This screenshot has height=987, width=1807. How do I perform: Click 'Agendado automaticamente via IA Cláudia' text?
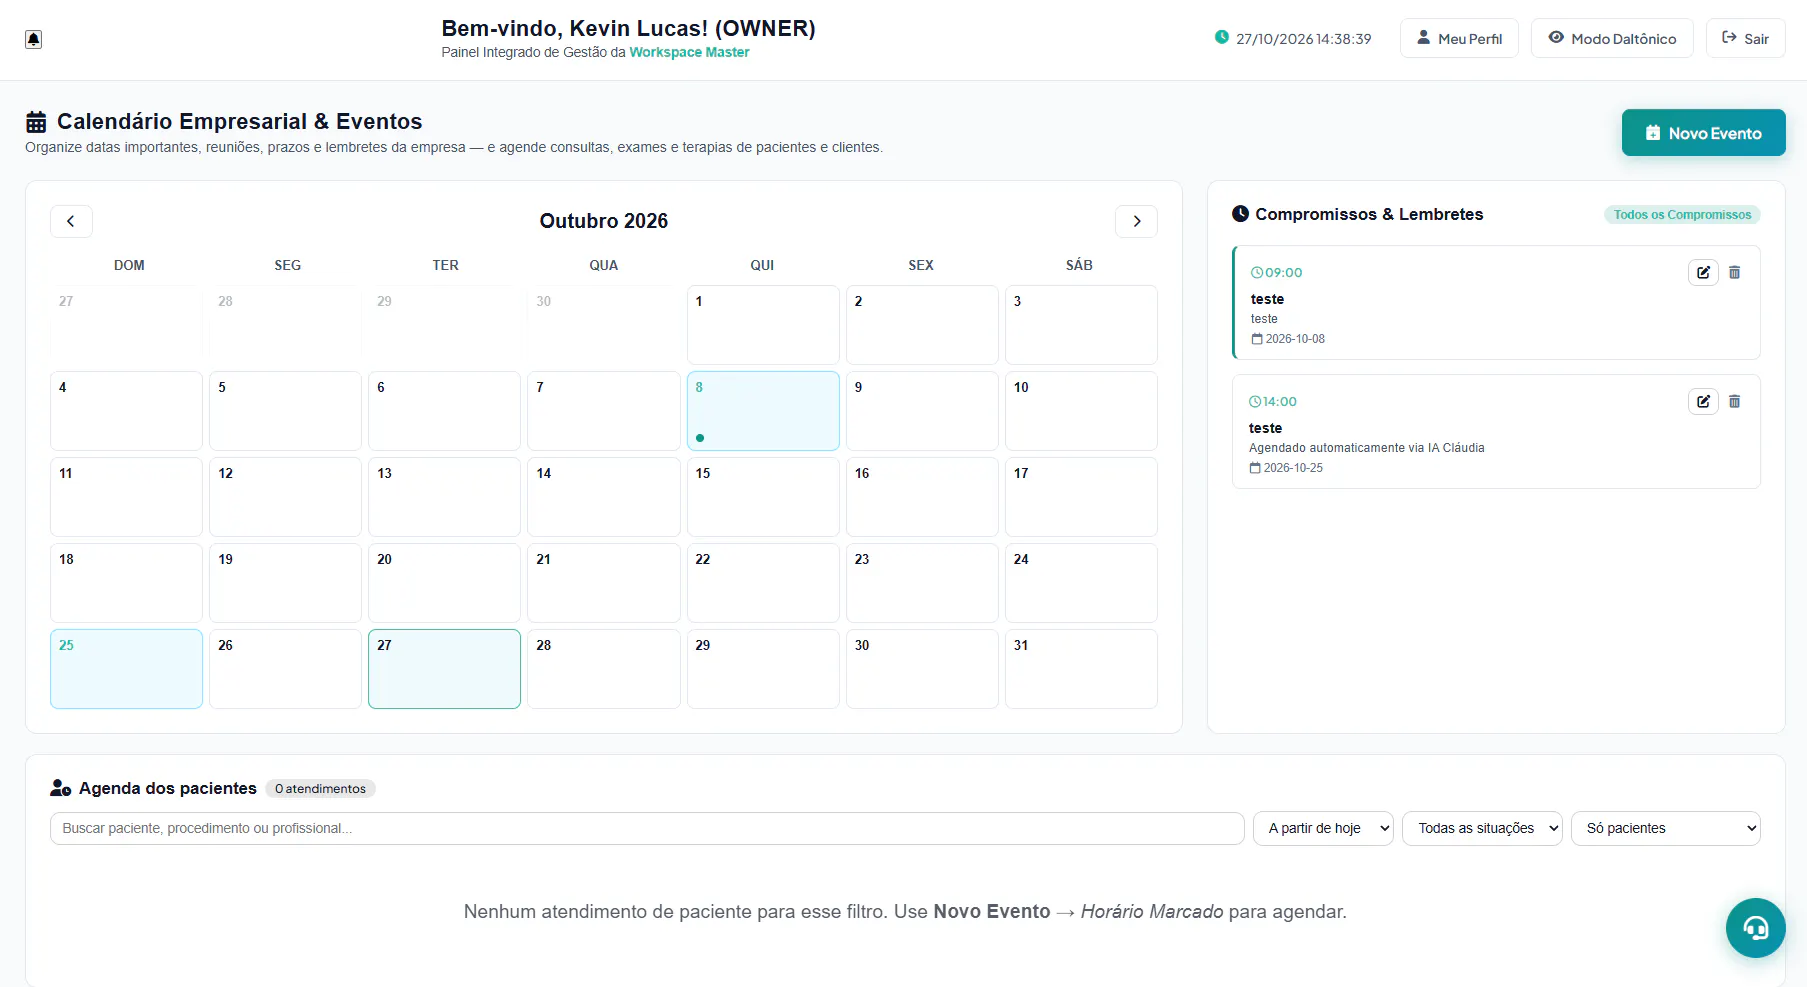(x=1366, y=448)
